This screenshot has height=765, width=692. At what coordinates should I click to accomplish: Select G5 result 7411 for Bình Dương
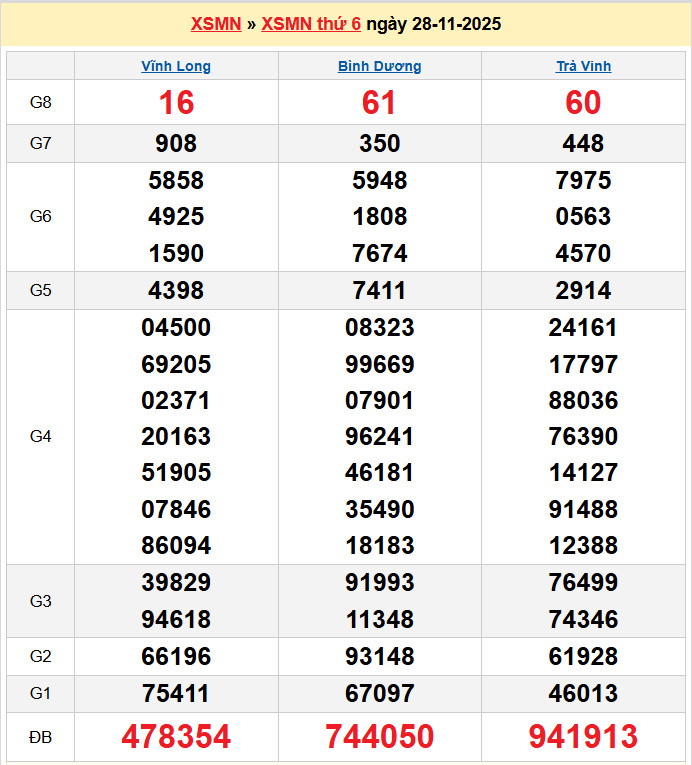379,291
